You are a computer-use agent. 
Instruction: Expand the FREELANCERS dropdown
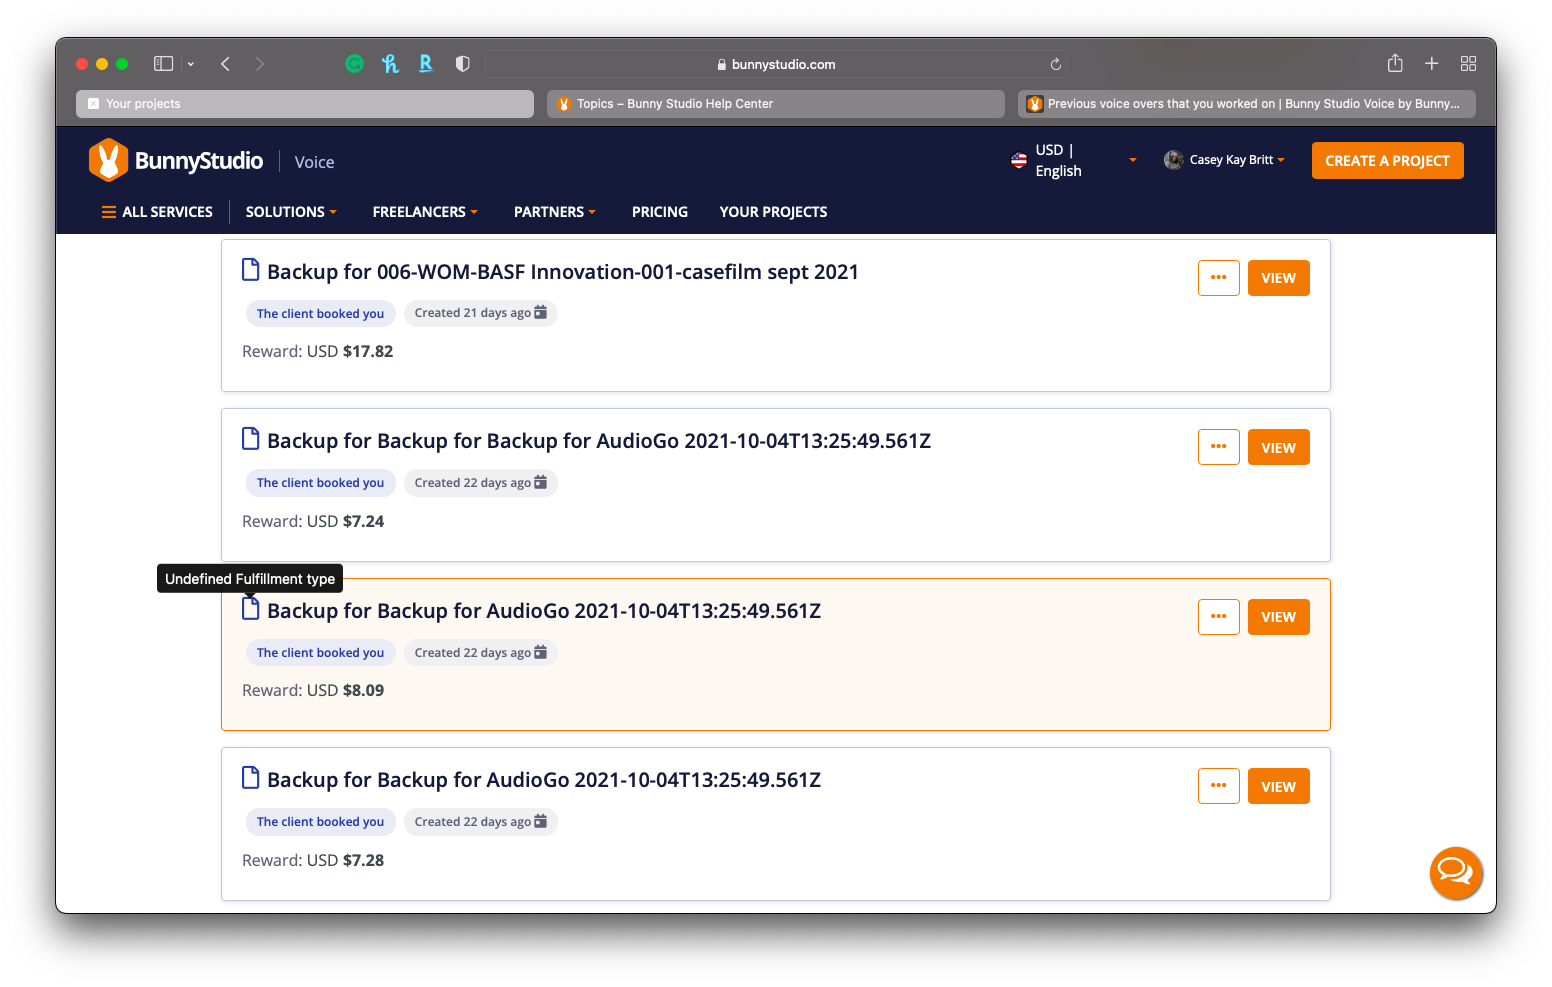pyautogui.click(x=425, y=212)
